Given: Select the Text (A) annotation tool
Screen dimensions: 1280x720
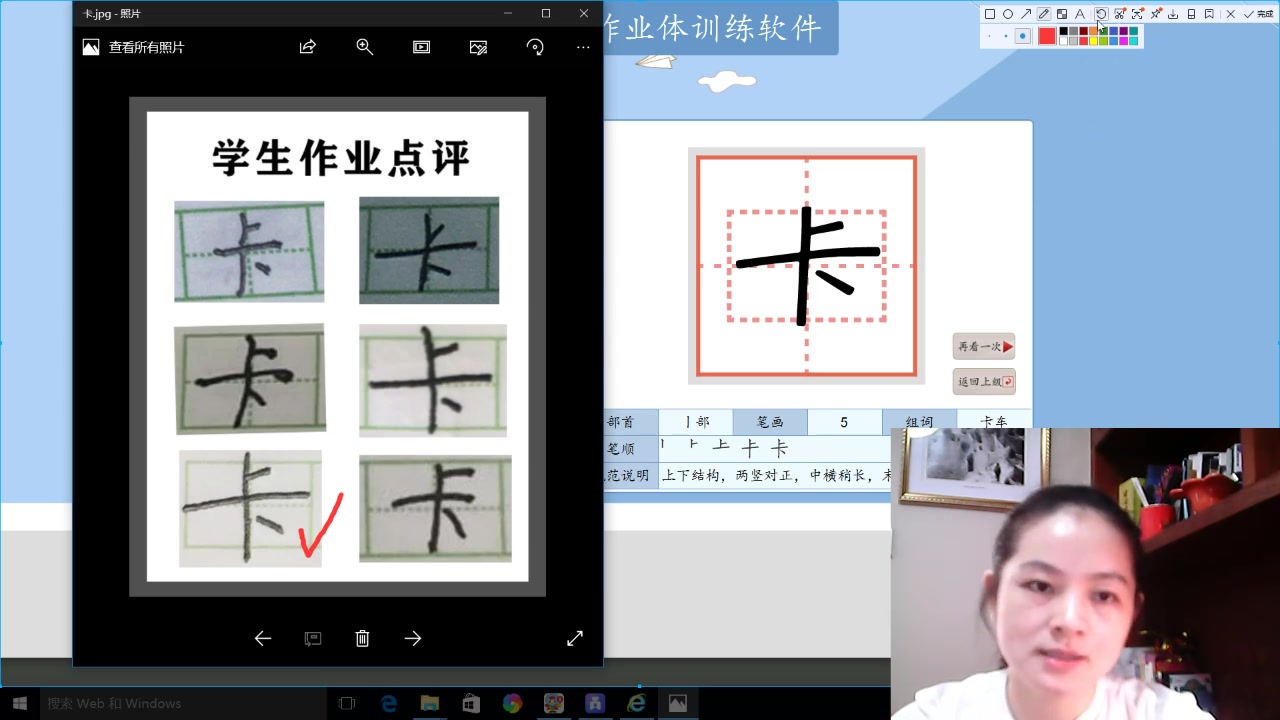Looking at the screenshot, I should [x=1080, y=13].
